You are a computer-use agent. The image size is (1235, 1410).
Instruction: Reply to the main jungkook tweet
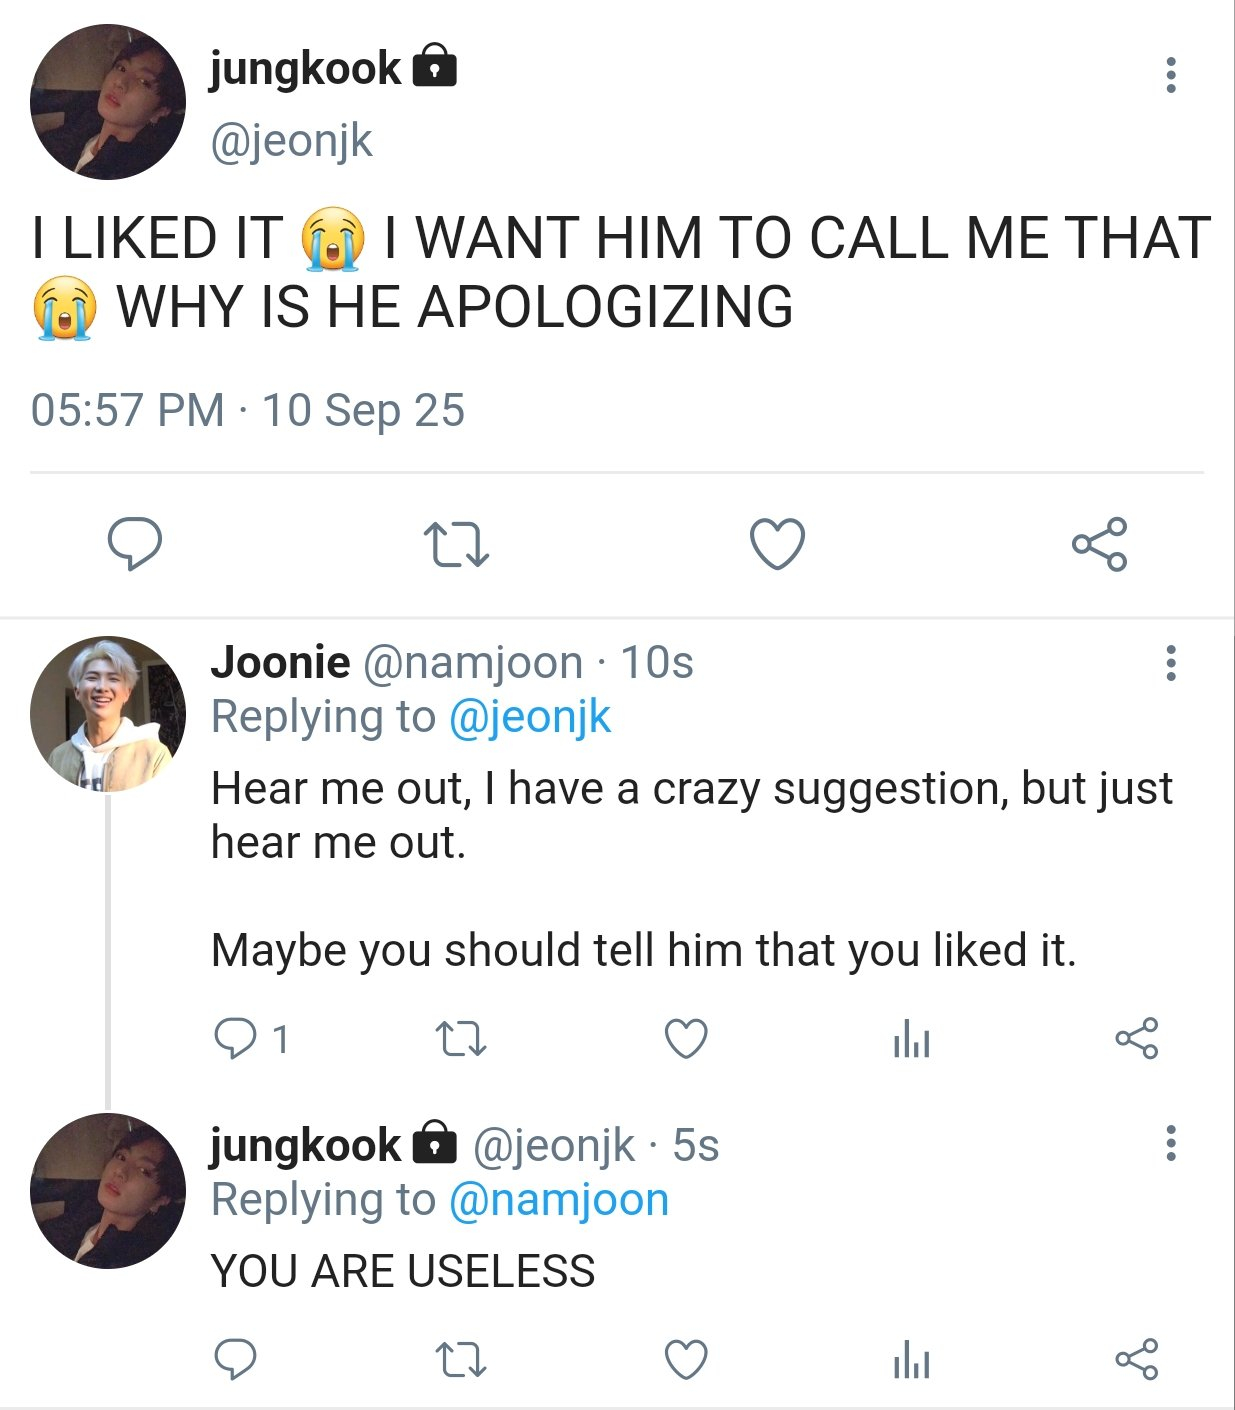point(135,544)
